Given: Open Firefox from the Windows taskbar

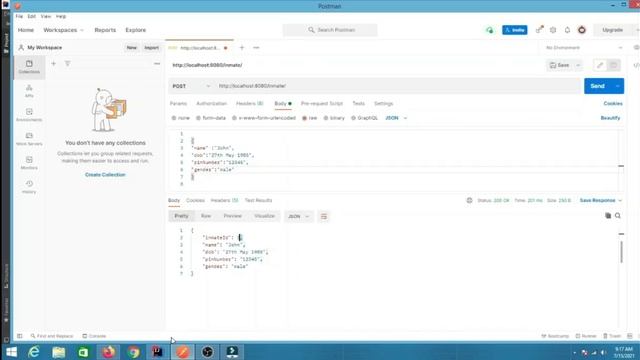Looking at the screenshot, I should (109, 352).
